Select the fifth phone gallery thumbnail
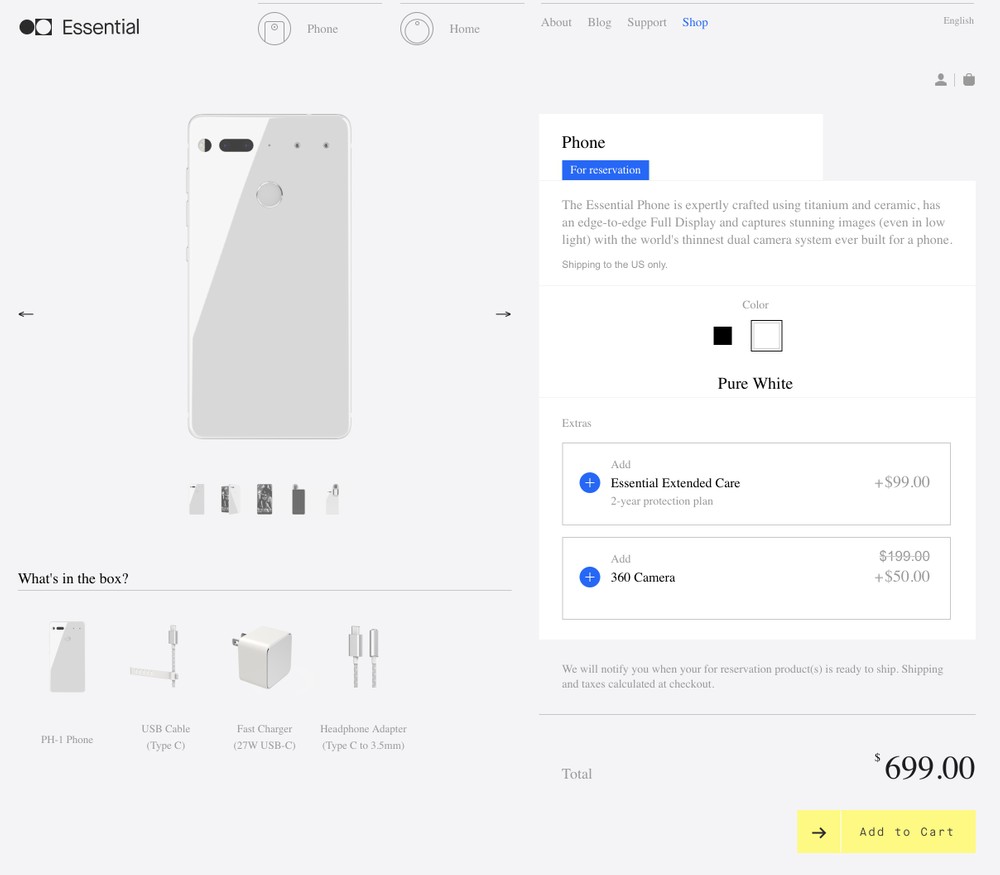The image size is (1000, 875). tap(332, 499)
